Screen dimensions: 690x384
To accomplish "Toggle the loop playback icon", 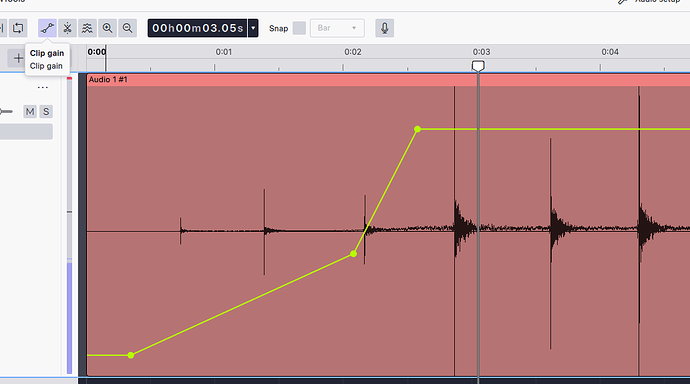I will (x=18, y=28).
